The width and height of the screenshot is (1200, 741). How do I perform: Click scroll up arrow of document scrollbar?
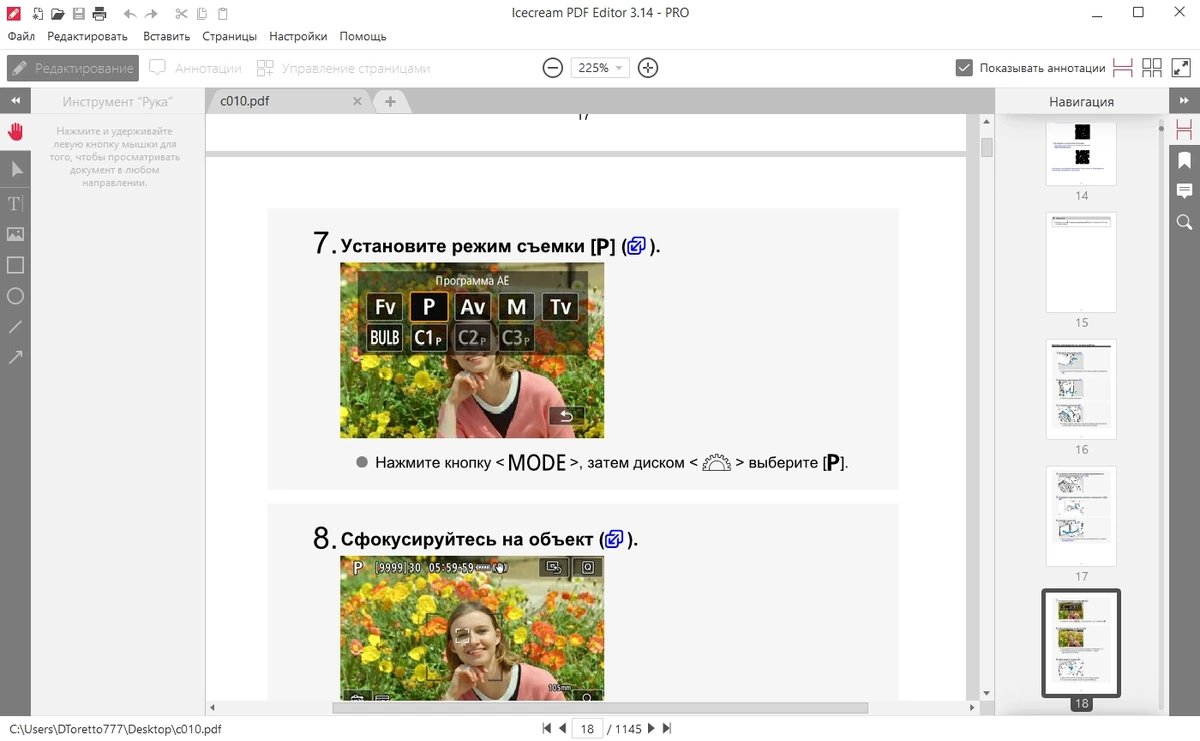tap(987, 121)
